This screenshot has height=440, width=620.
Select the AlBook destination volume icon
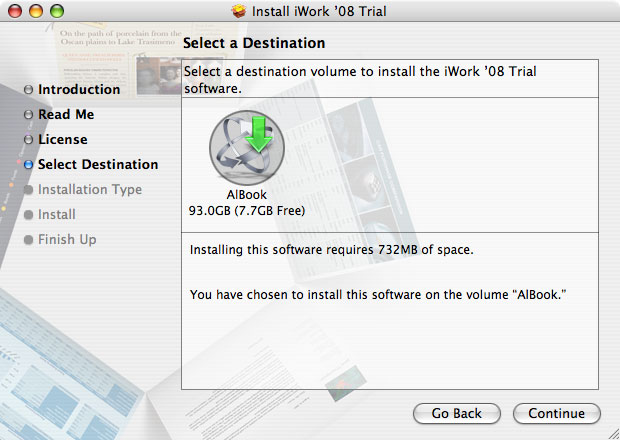click(x=247, y=148)
